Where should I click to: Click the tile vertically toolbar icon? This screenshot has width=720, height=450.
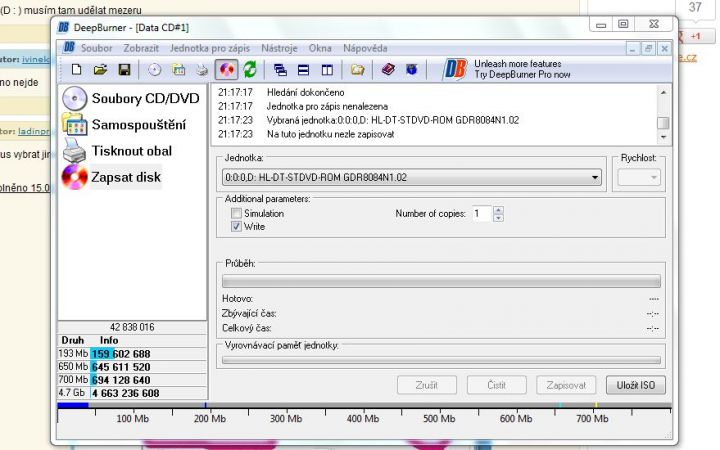[327, 70]
